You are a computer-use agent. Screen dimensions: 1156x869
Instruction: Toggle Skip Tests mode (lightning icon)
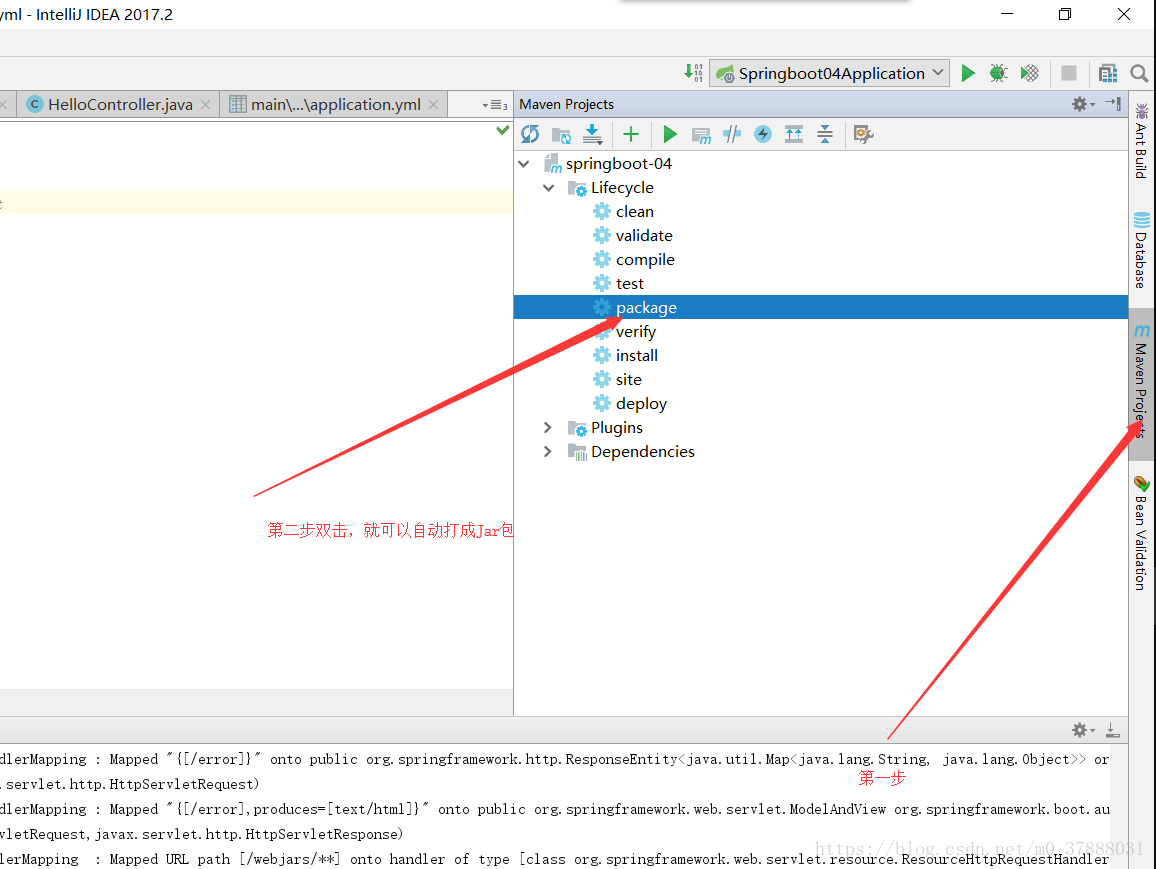click(x=763, y=134)
